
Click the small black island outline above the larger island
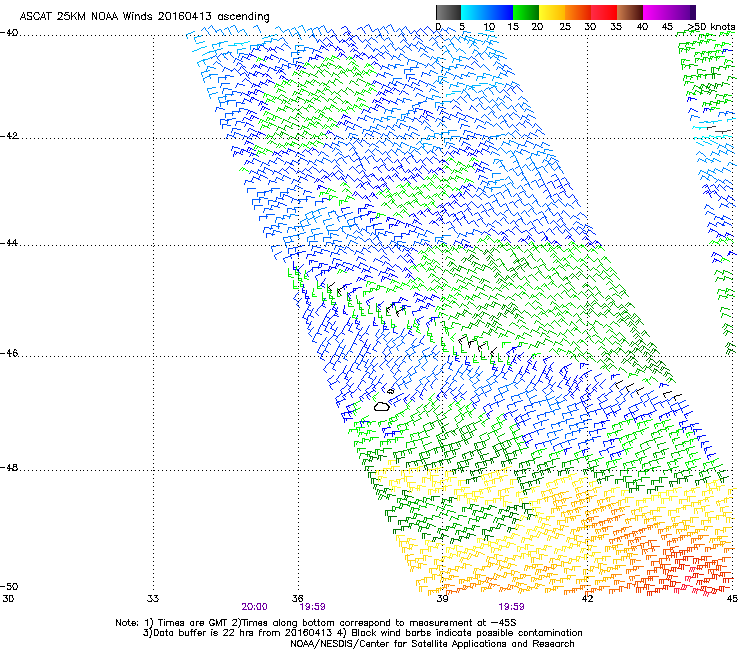(391, 391)
